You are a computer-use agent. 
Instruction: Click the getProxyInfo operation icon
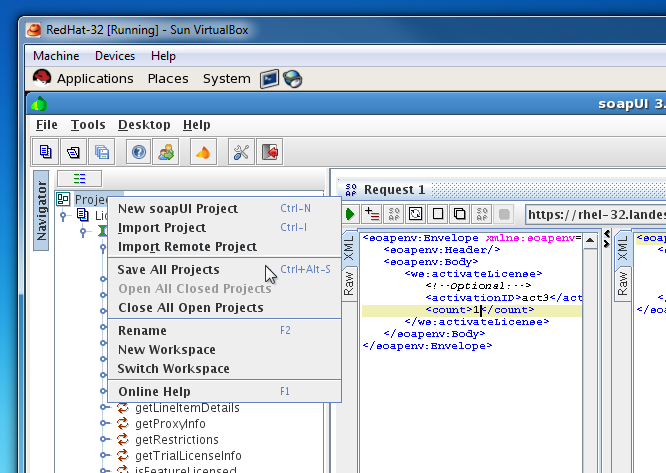(x=123, y=423)
